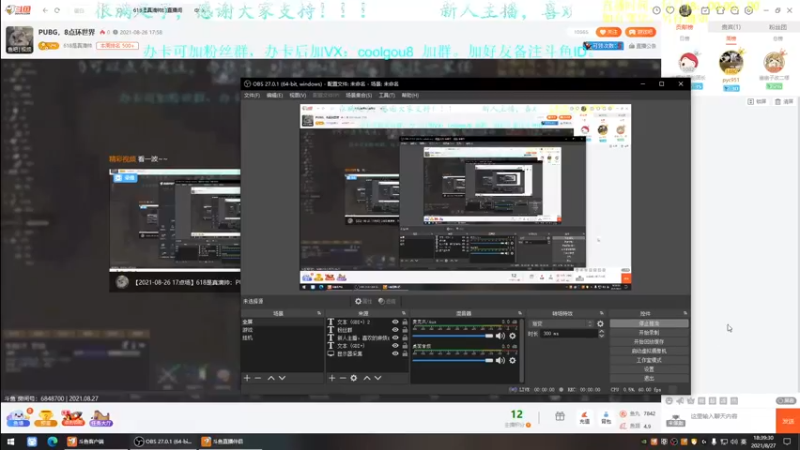The height and width of the screenshot is (450, 800).
Task: Pop out the Audio Mixer dock panel
Action: (520, 313)
